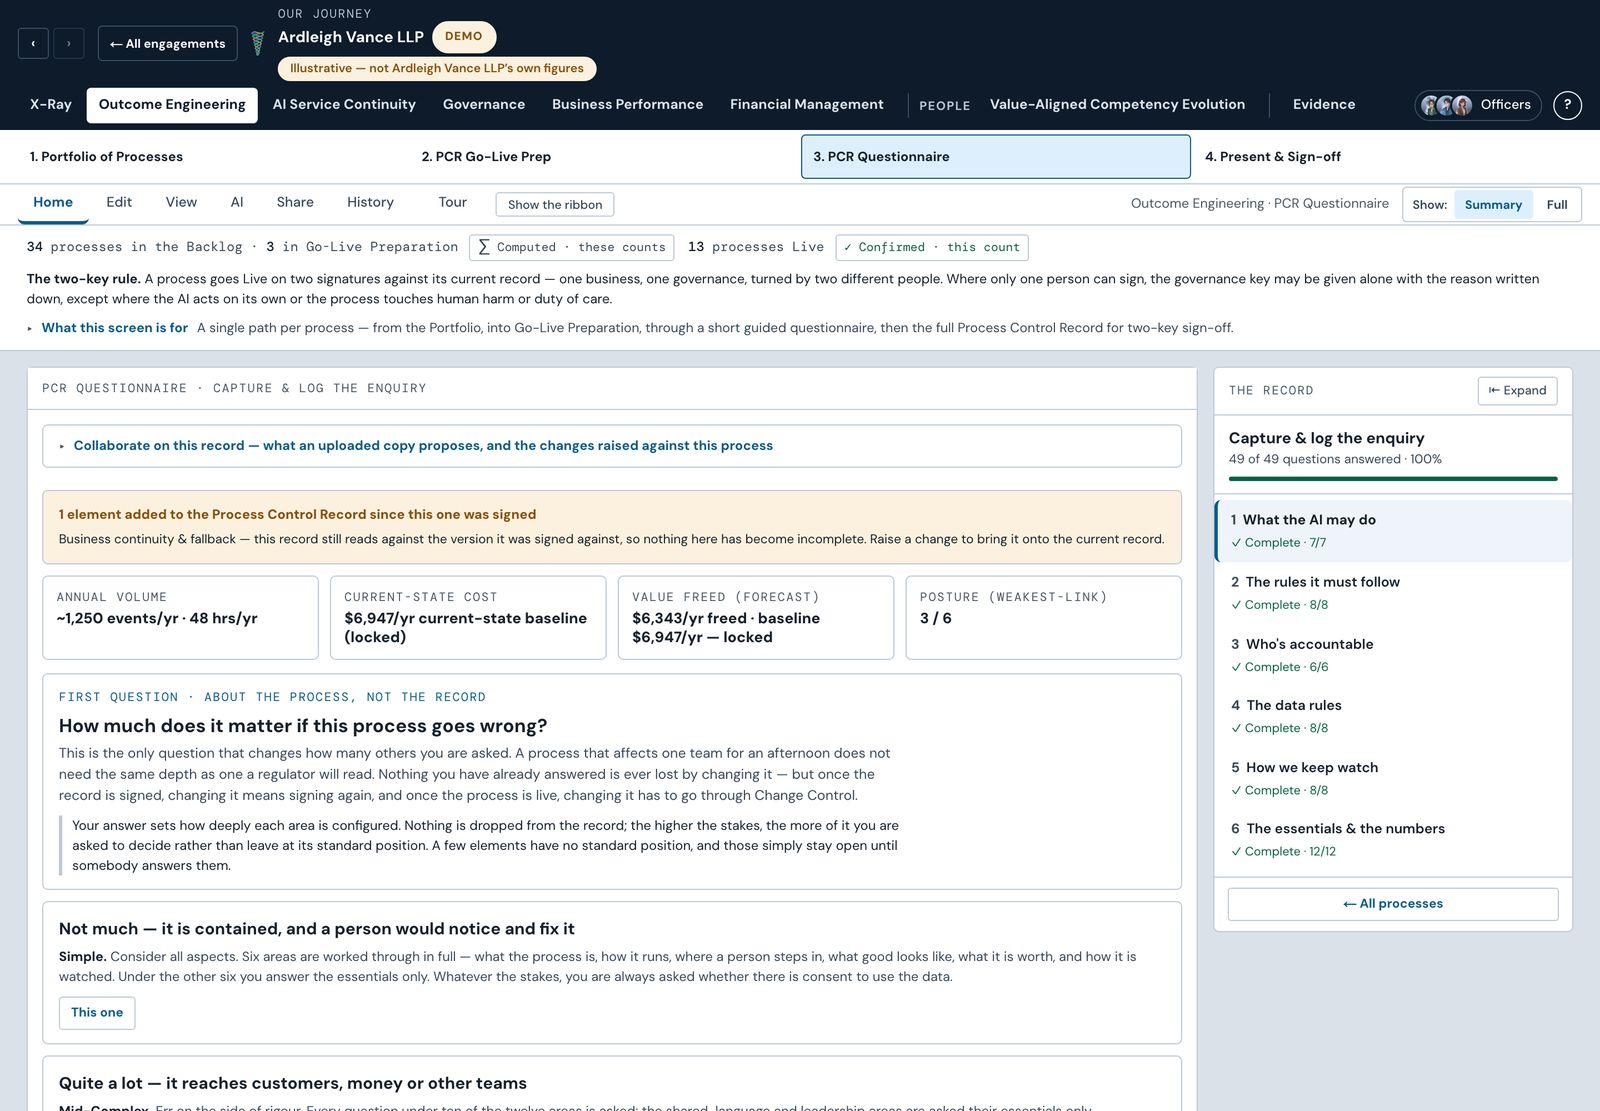Click the Computed these counts badge
This screenshot has height=1111, width=1600.
[571, 247]
